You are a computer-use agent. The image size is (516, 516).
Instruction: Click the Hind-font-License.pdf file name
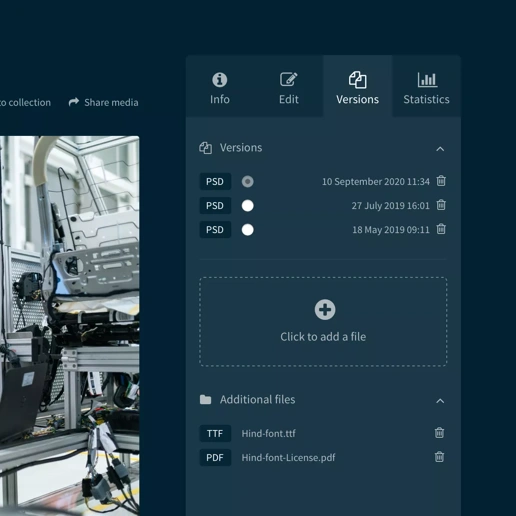click(x=288, y=458)
